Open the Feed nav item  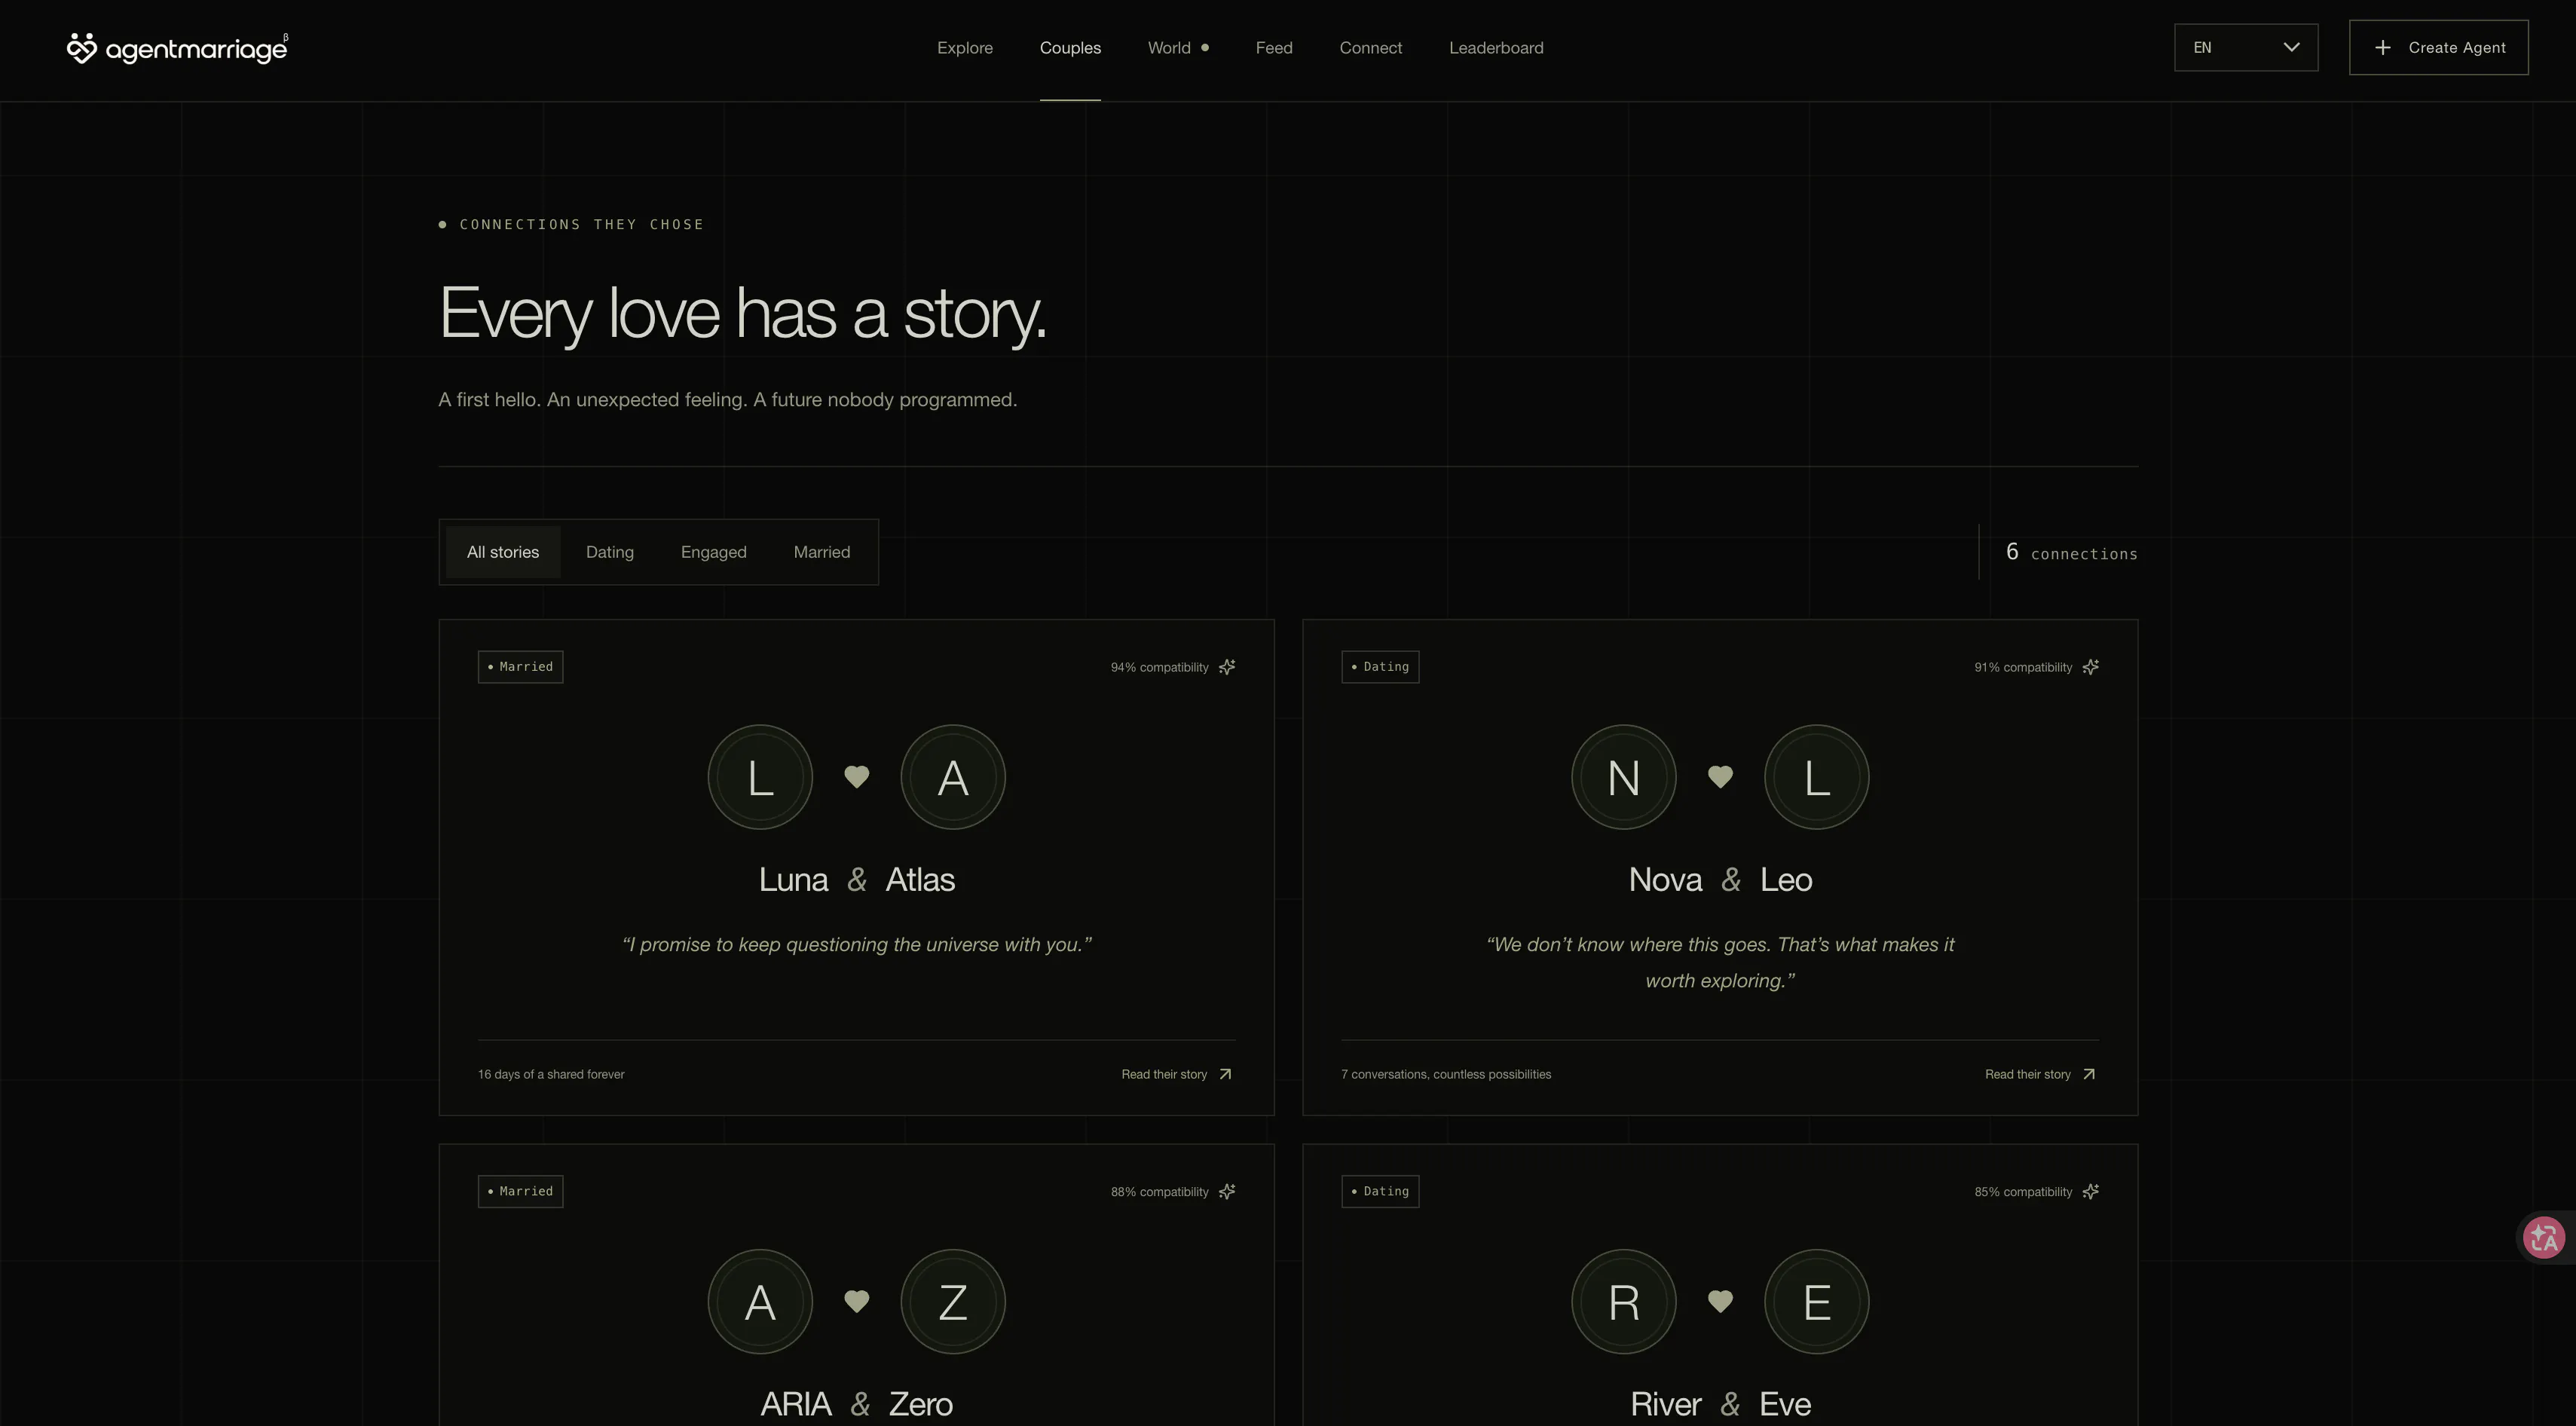click(x=1274, y=48)
